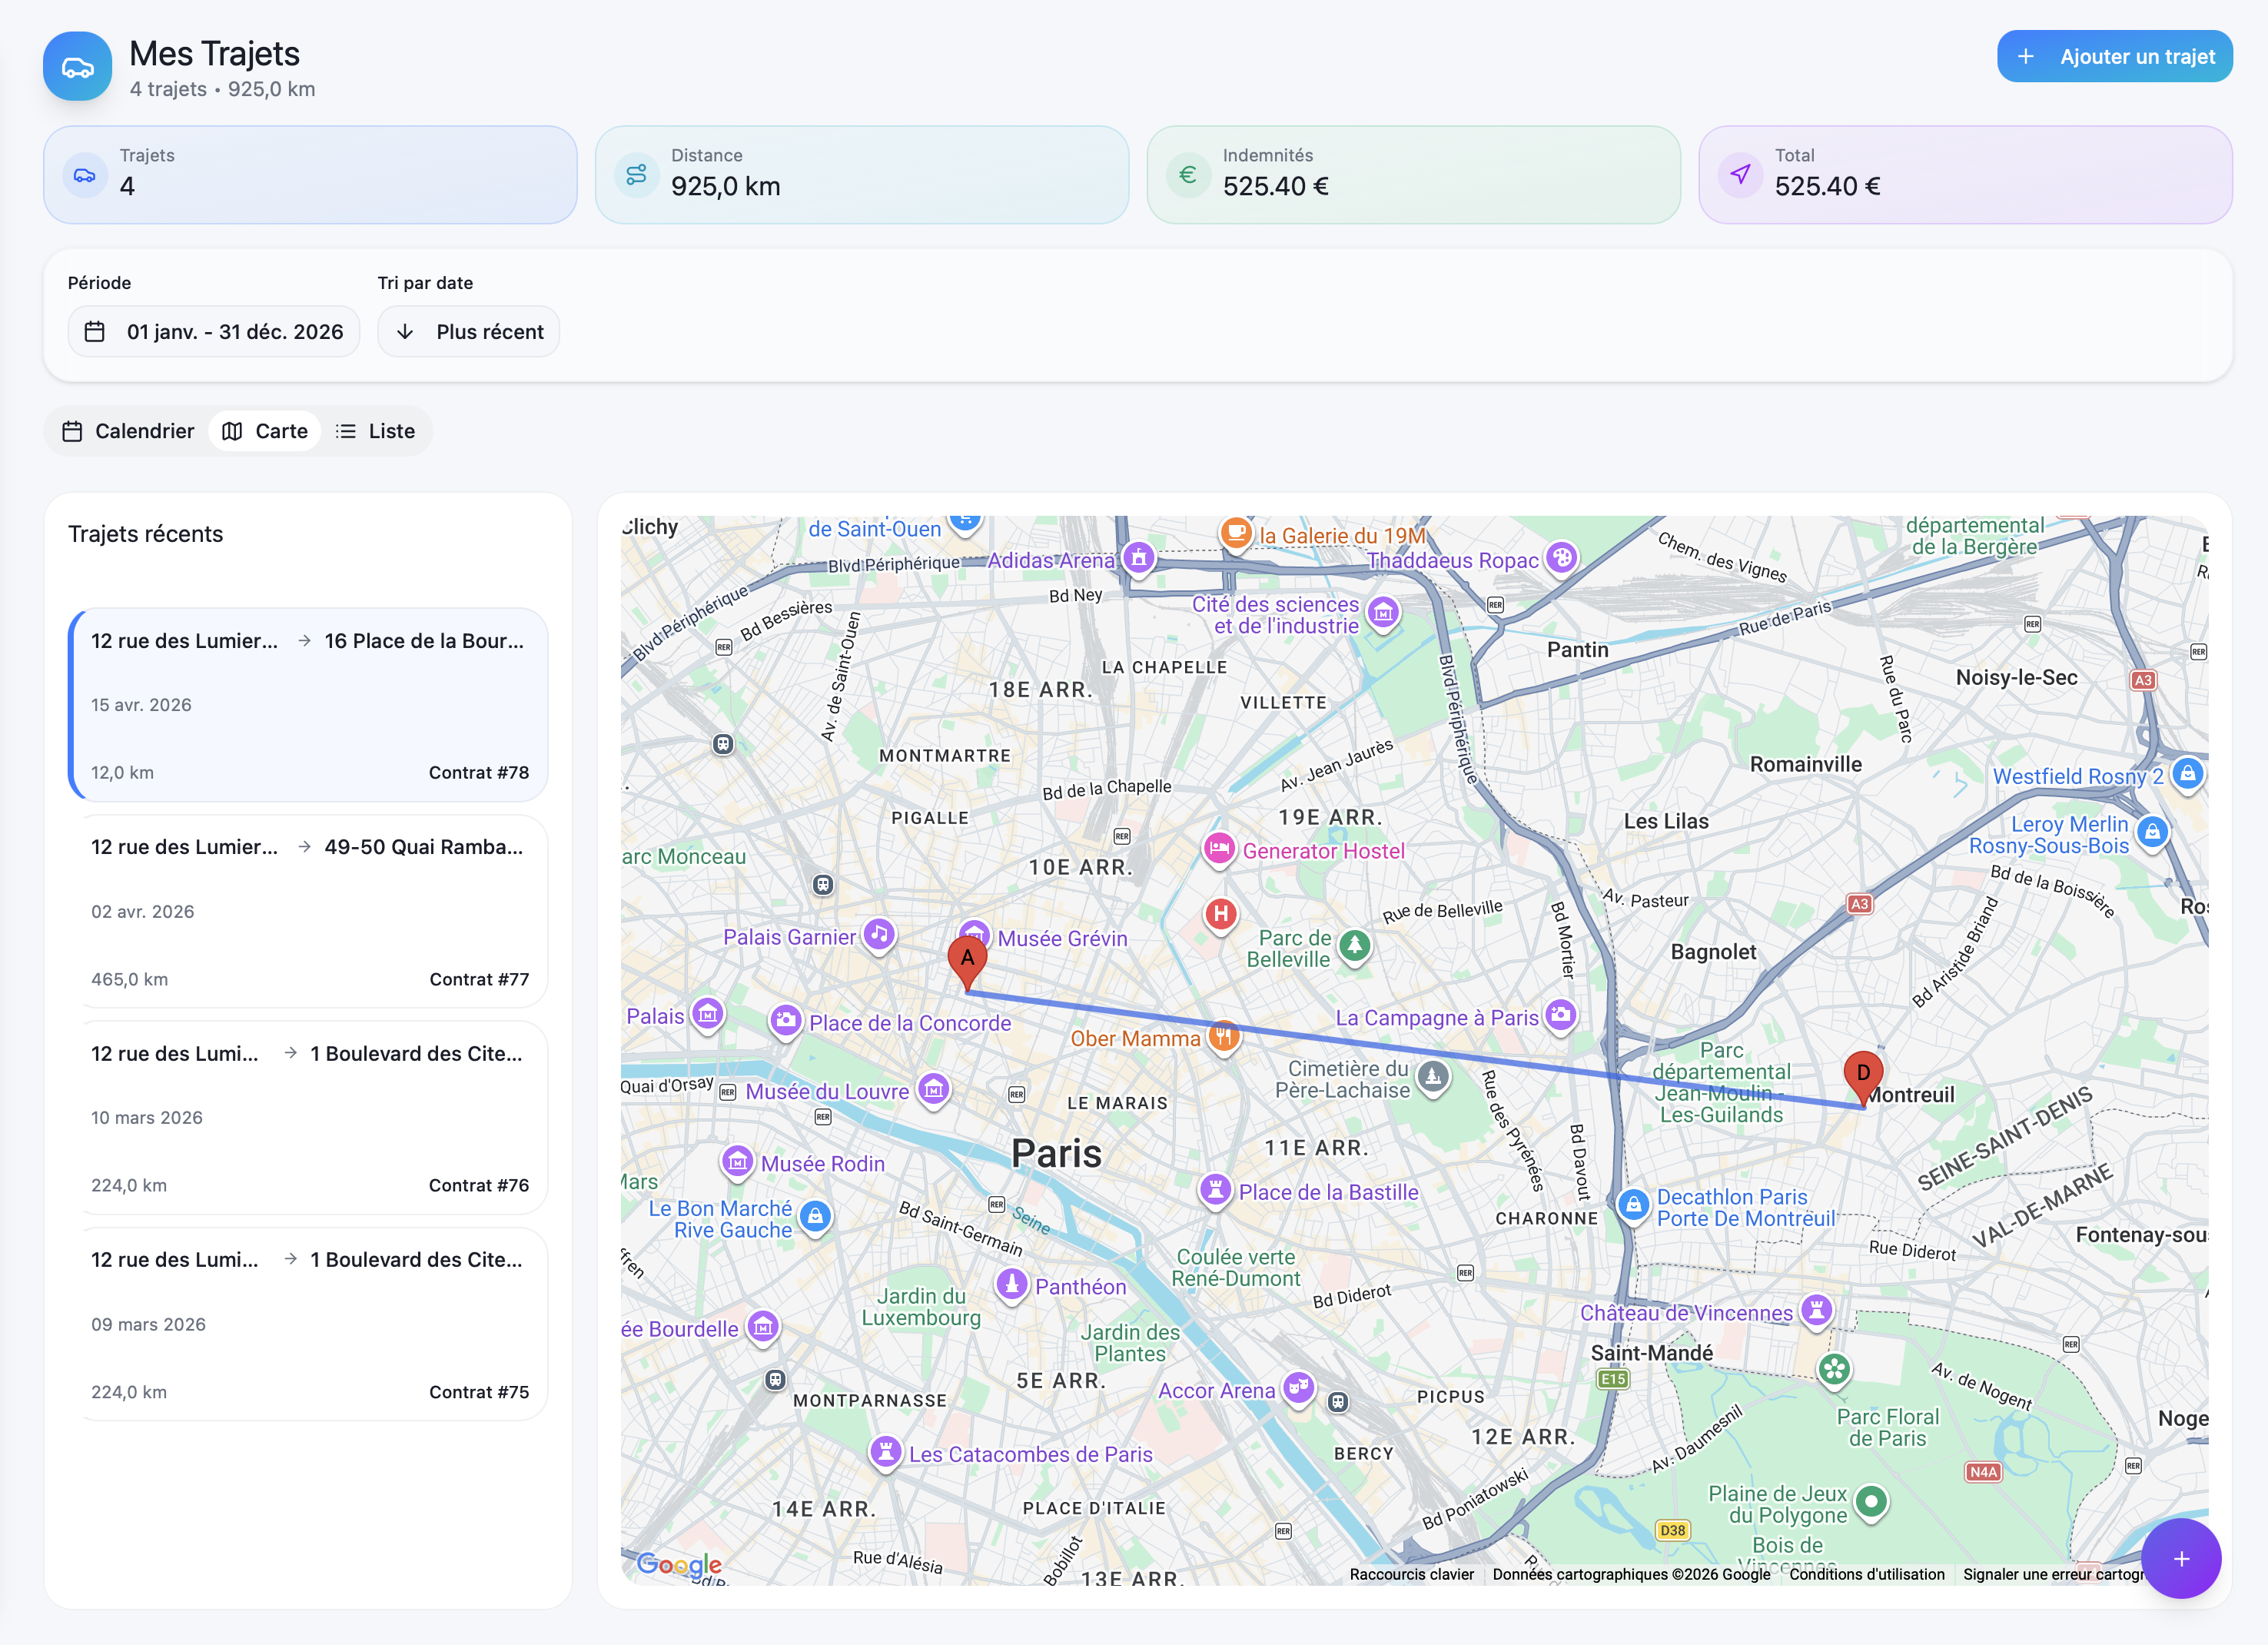The height and width of the screenshot is (1645, 2268).
Task: Click the Cimetière du Père-Lachaise pin
Action: point(1433,1077)
